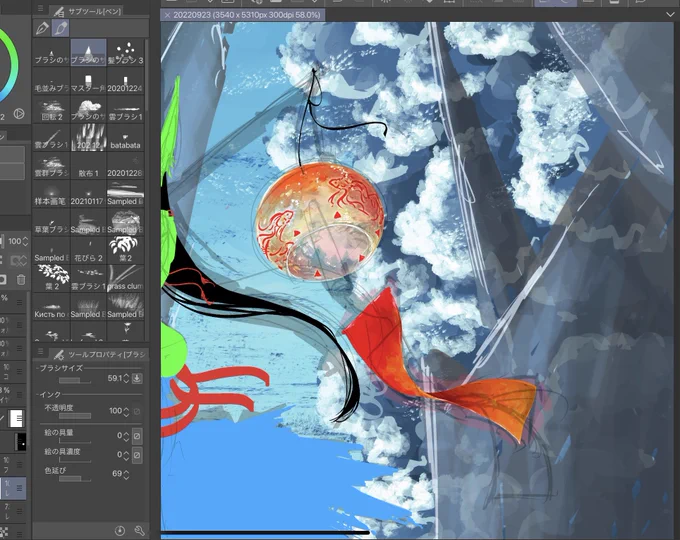680x540 pixels.
Task: Open sub tool detail wrench icon
Action: (139, 530)
